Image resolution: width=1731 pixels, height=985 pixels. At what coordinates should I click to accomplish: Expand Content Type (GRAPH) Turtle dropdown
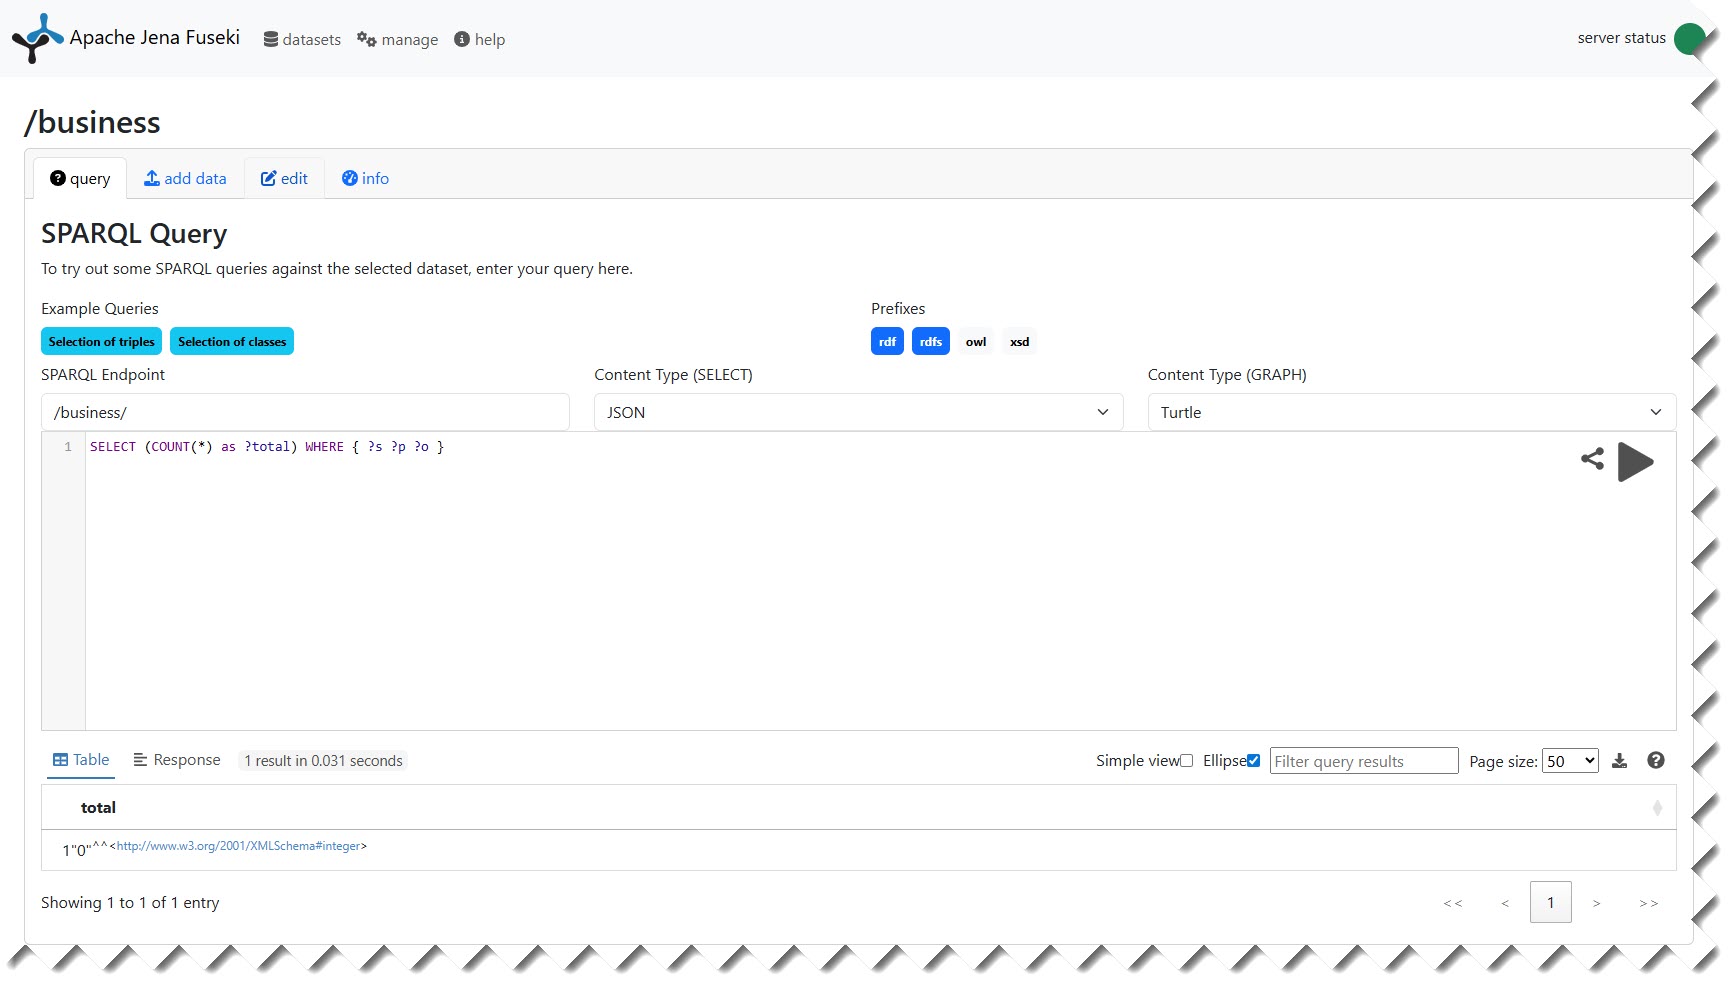click(1411, 413)
